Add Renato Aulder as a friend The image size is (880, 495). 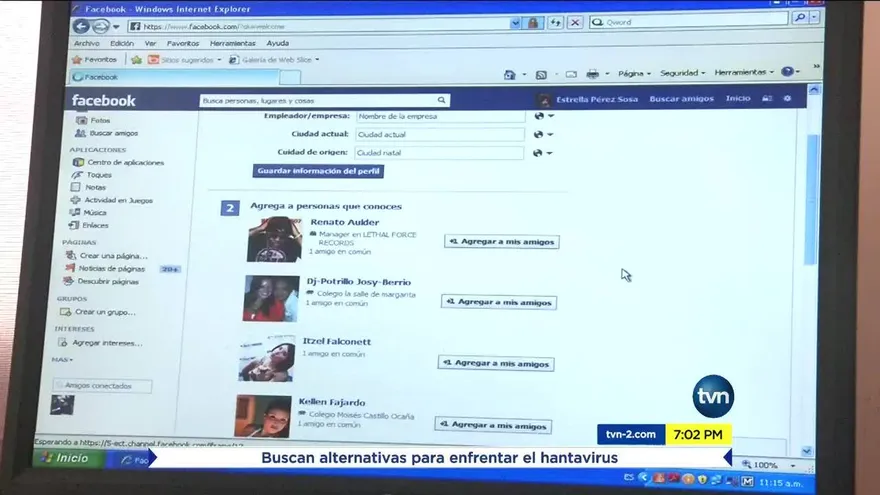(502, 241)
